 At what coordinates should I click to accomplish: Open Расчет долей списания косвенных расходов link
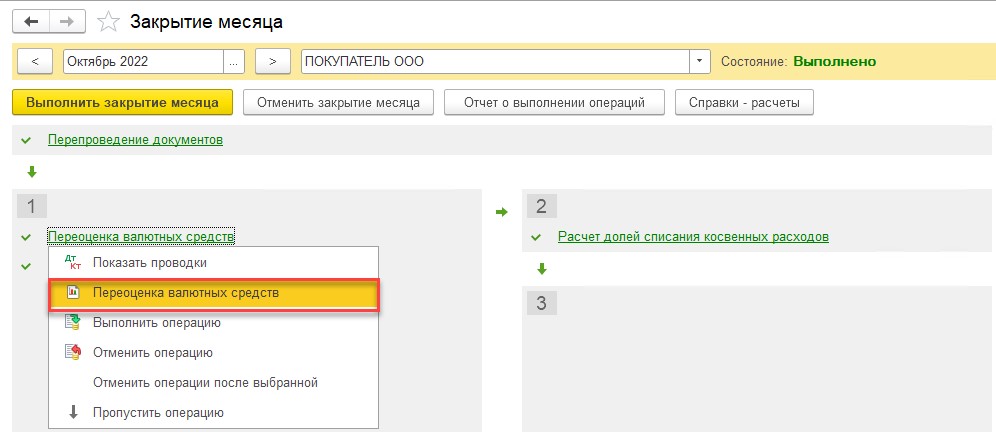(x=693, y=237)
